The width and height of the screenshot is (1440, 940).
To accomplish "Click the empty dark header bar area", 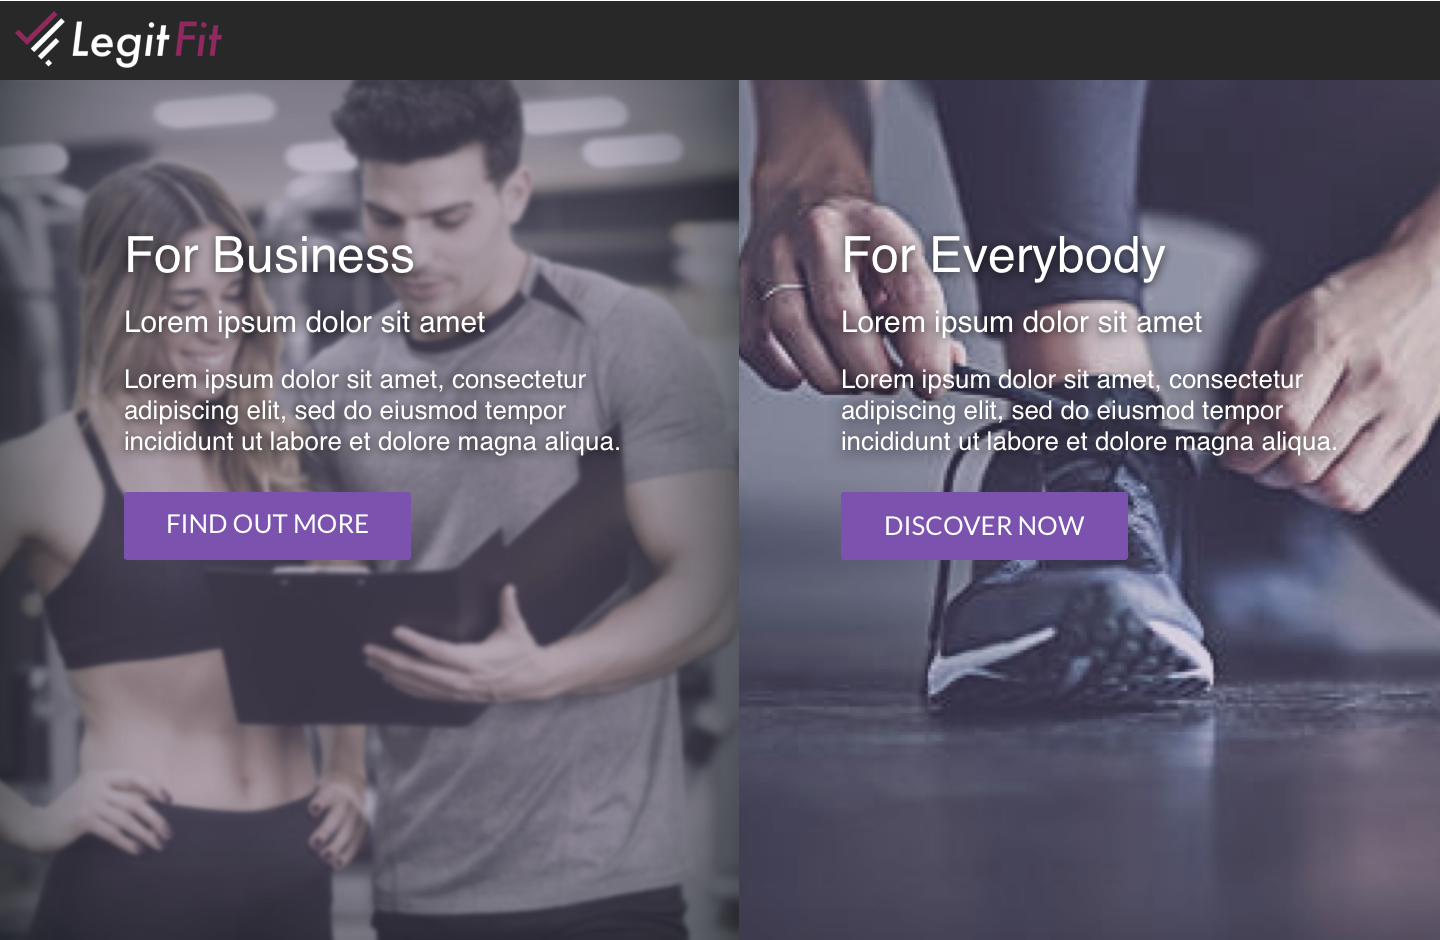I will (x=830, y=40).
